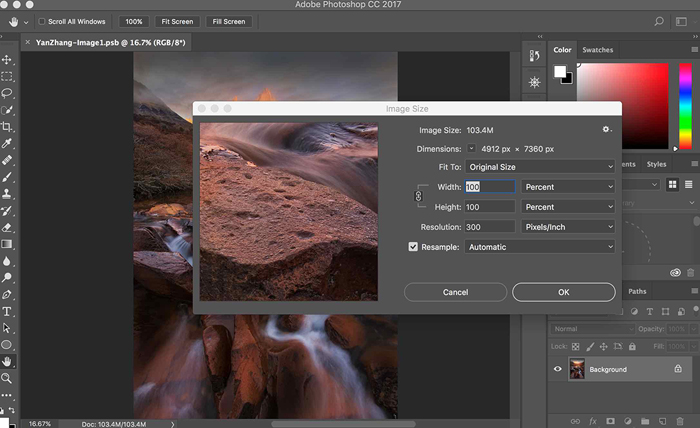Select the Lasso tool

(x=7, y=93)
